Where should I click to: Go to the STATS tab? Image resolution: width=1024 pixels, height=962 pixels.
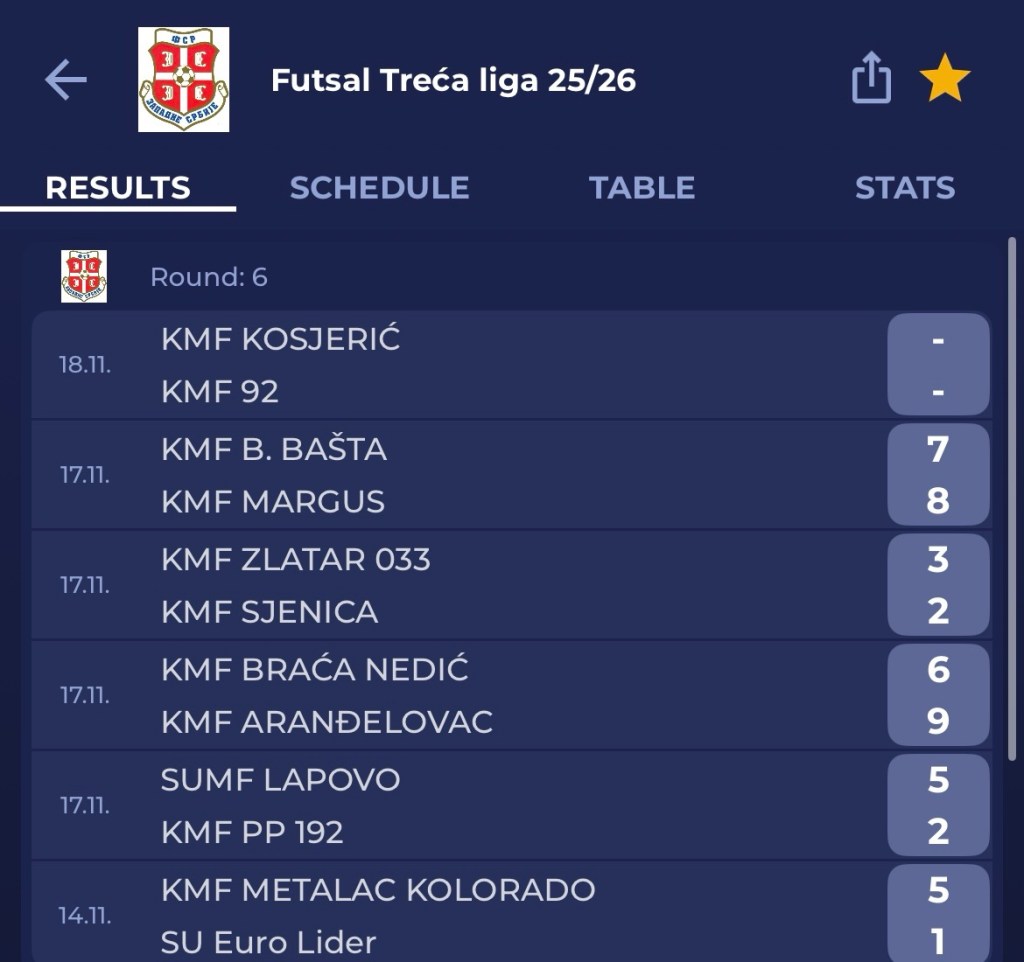(904, 188)
